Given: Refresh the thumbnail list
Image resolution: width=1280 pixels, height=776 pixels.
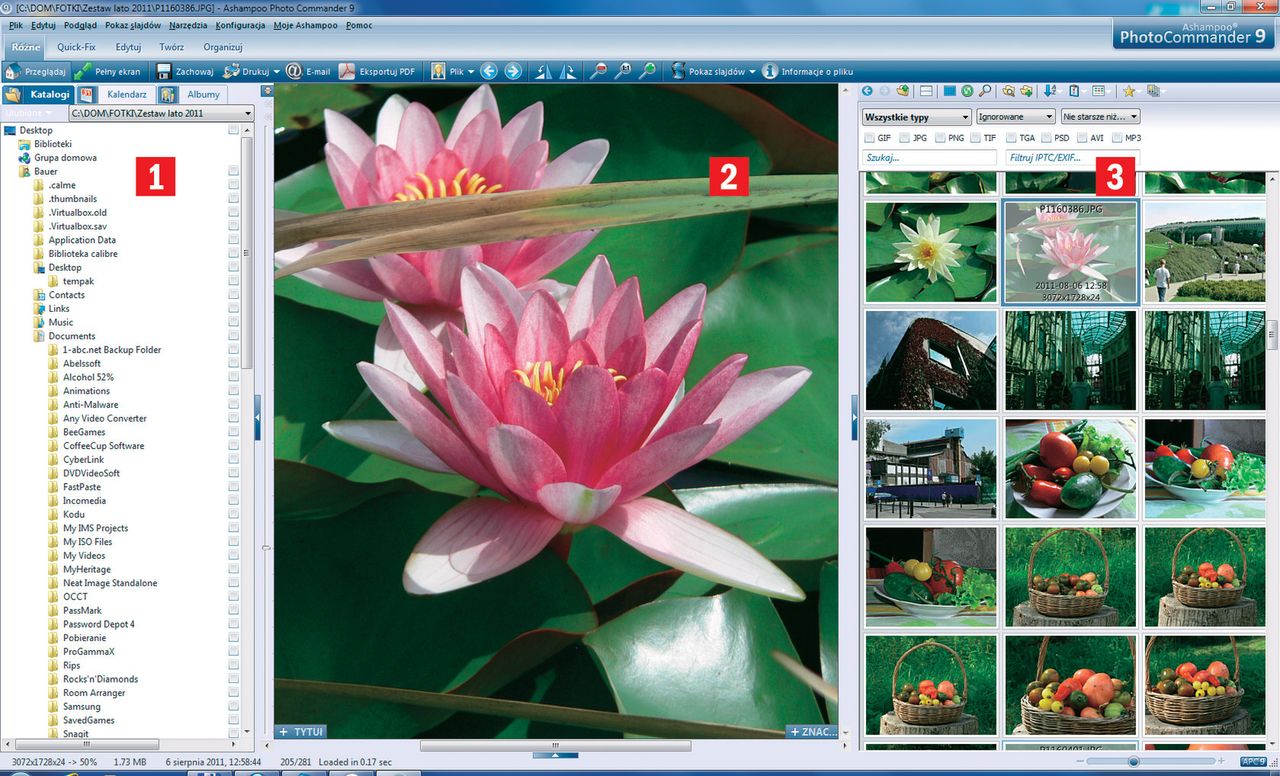Looking at the screenshot, I should 967,91.
